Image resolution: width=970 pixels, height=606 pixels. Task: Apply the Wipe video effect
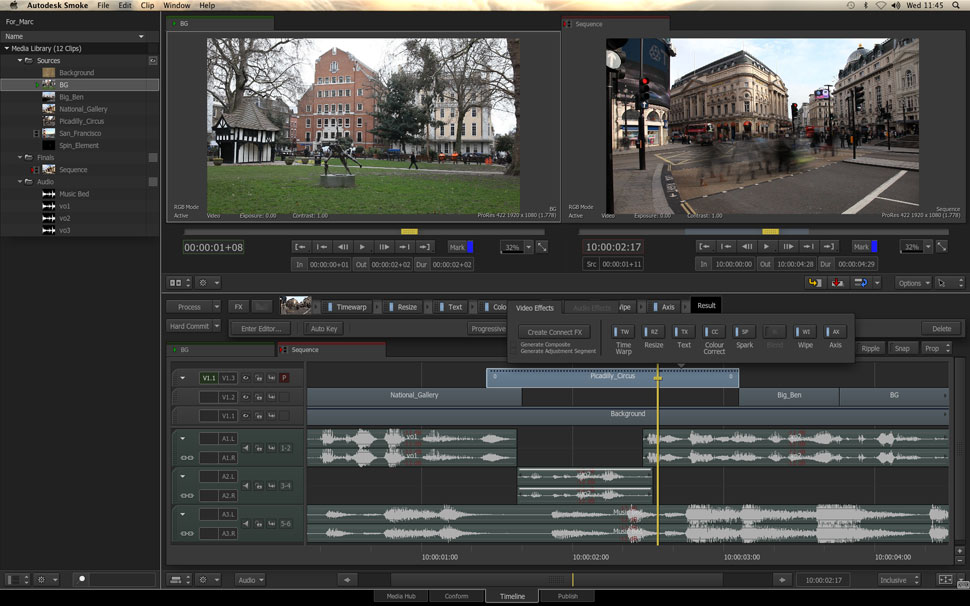click(x=805, y=331)
